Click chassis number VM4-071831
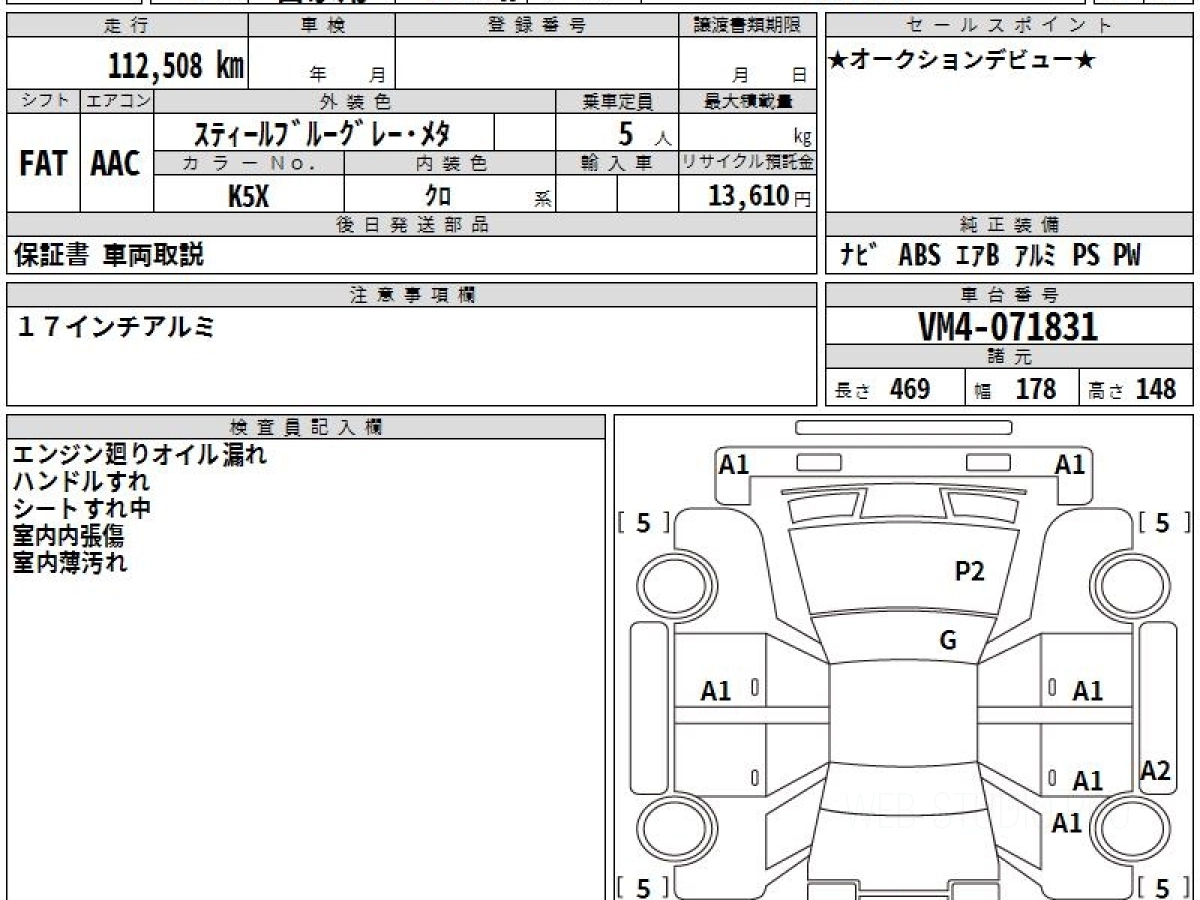 (x=1008, y=326)
